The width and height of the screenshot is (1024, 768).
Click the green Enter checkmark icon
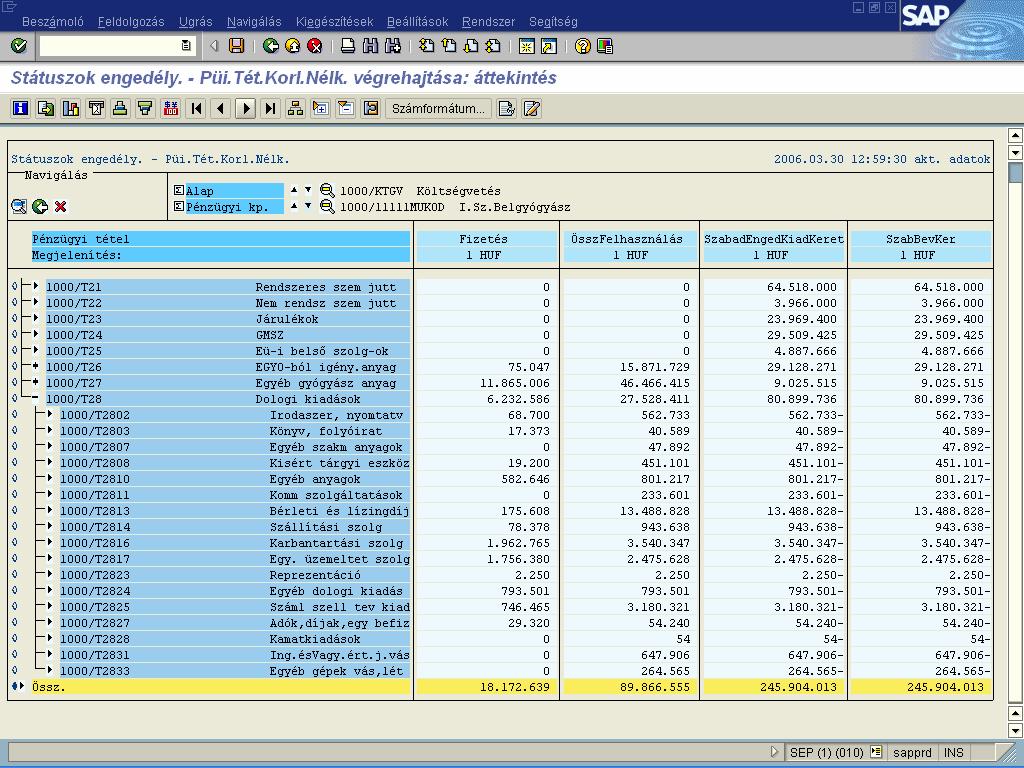(x=19, y=46)
